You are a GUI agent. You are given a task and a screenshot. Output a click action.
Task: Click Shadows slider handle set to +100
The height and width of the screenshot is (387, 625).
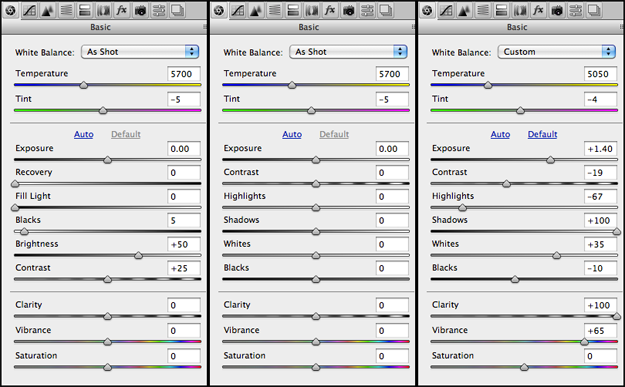(617, 232)
